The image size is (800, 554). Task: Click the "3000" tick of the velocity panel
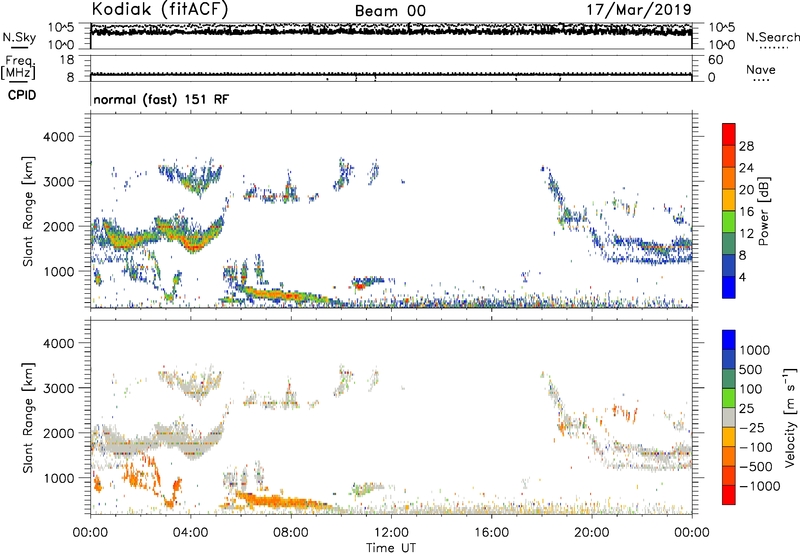pyautogui.click(x=58, y=388)
